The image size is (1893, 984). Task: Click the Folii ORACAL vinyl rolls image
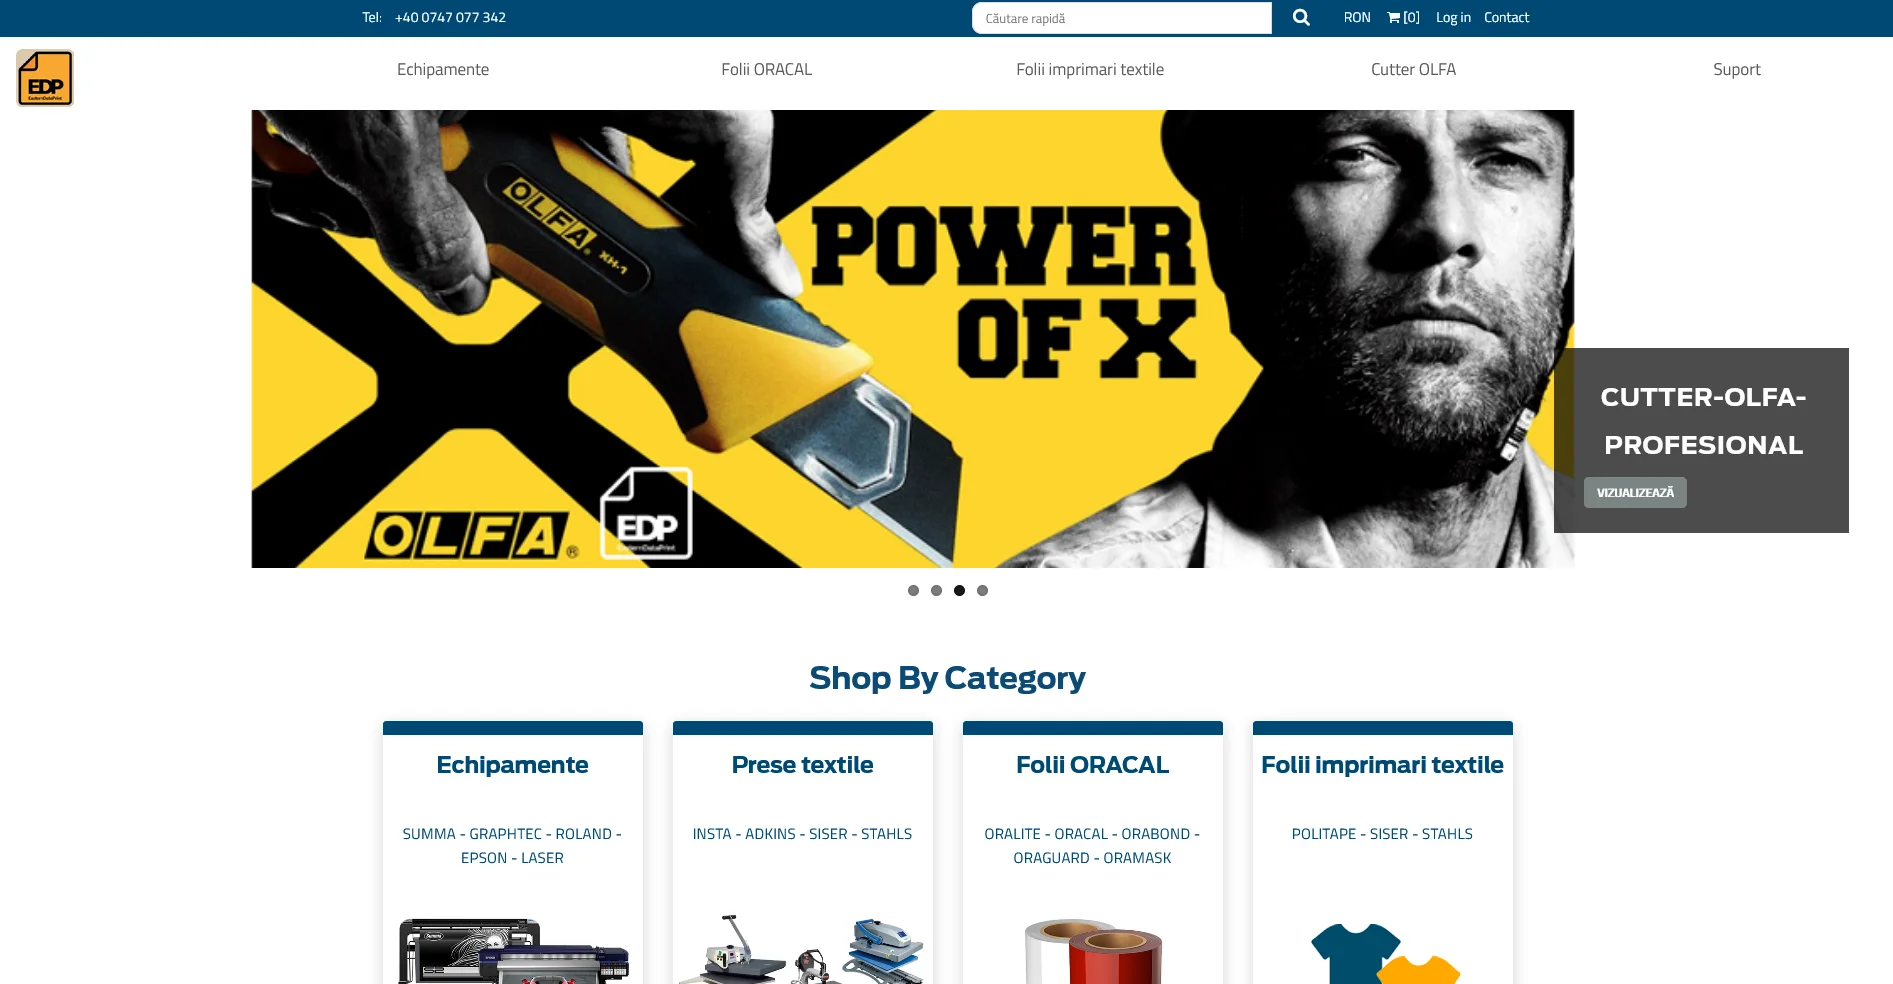pos(1093,951)
